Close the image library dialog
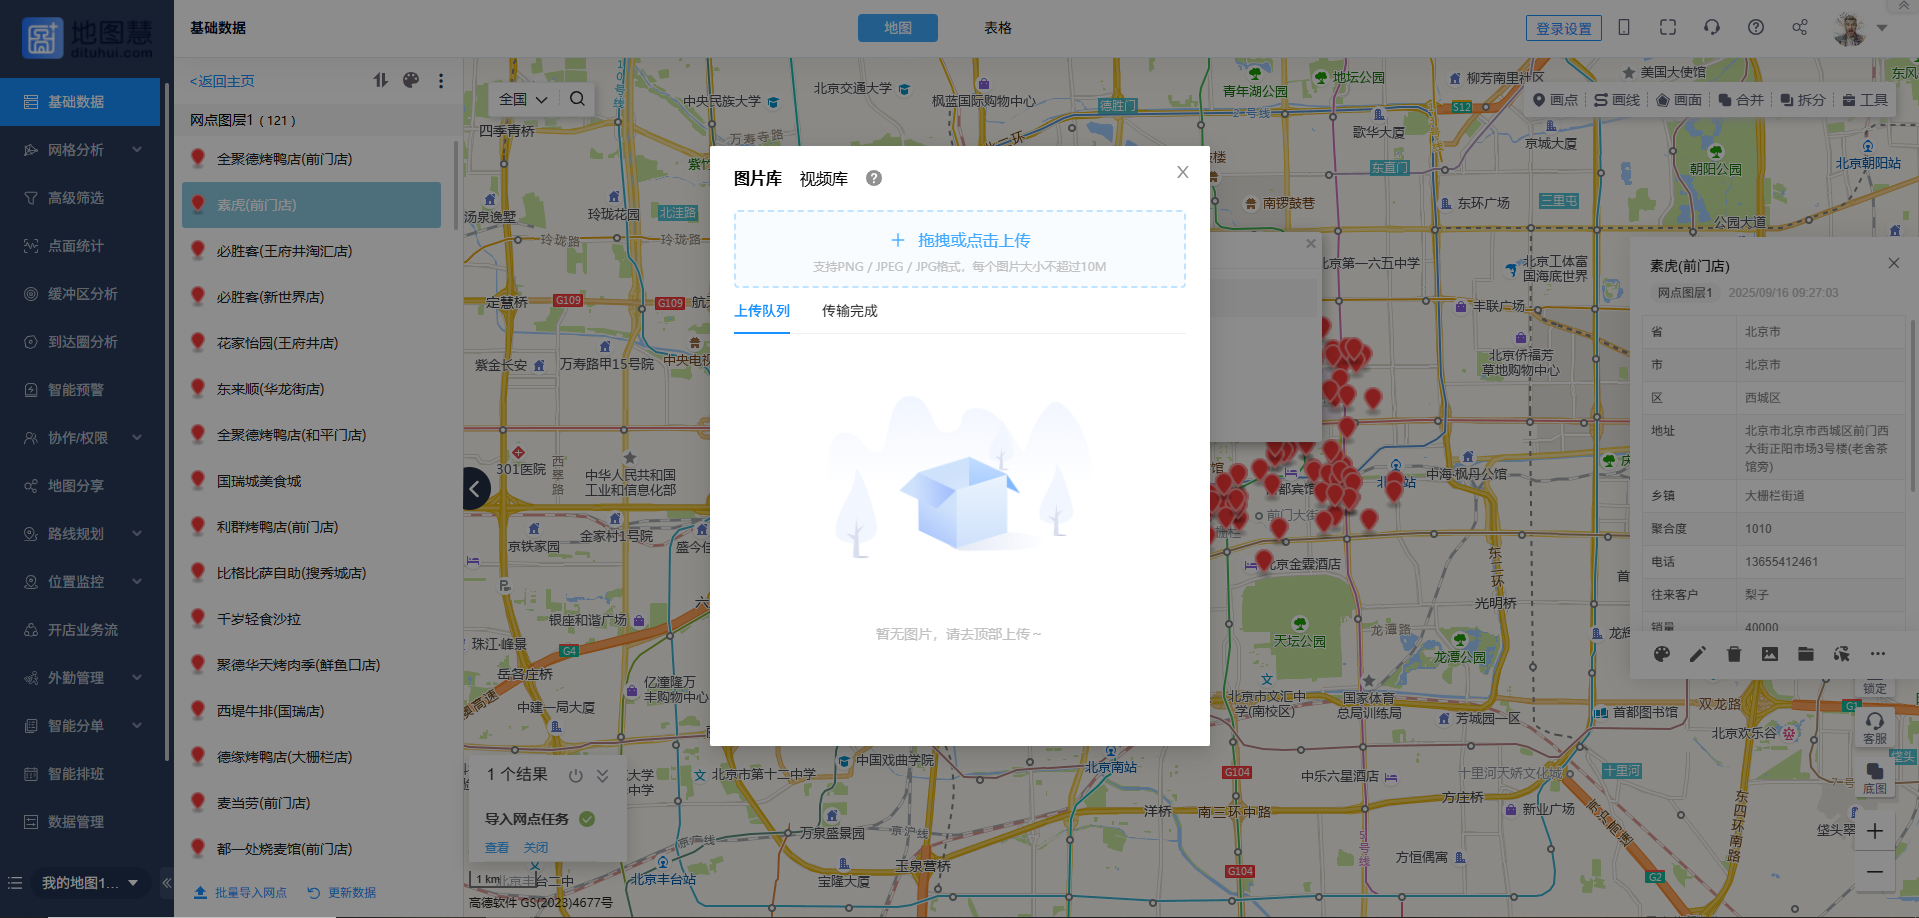This screenshot has width=1919, height=918. click(1182, 172)
